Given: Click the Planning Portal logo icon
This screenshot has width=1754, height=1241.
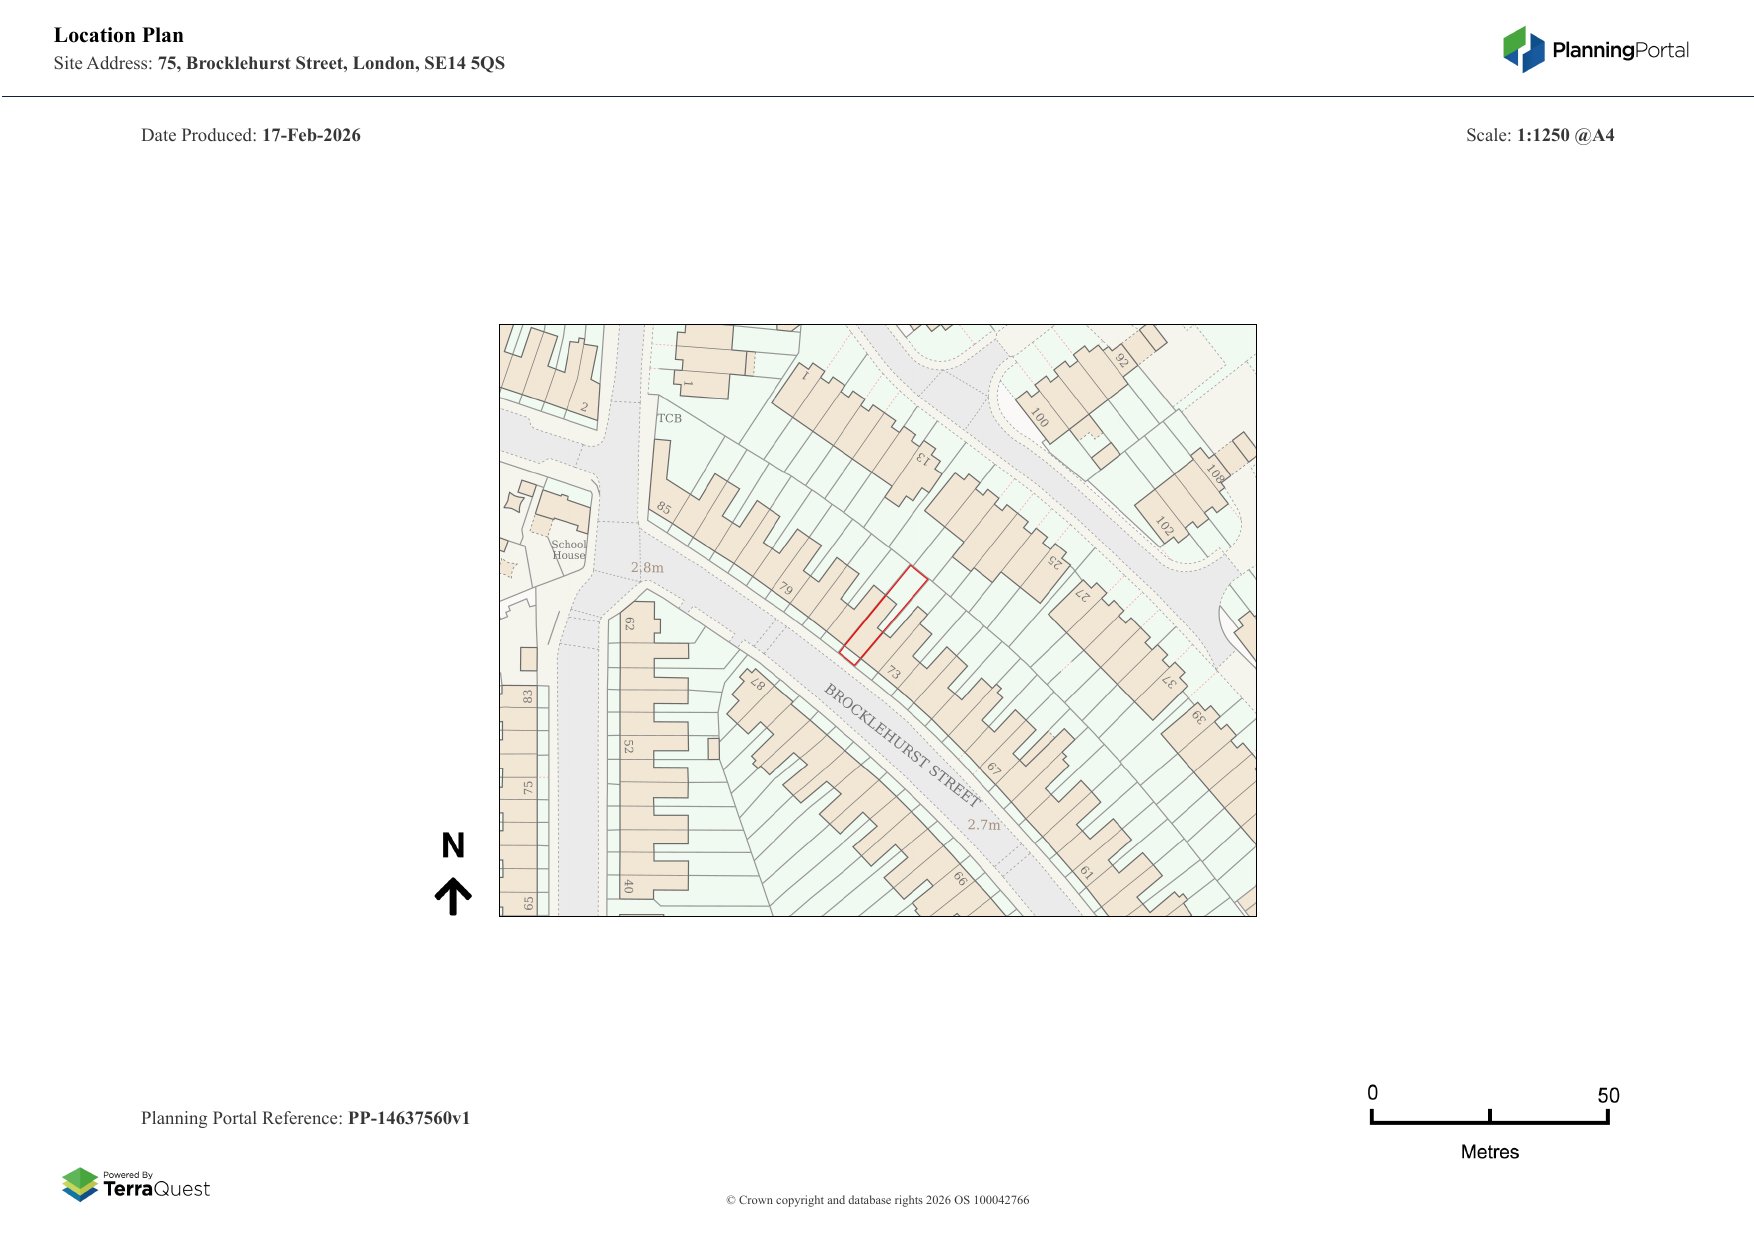Looking at the screenshot, I should (x=1523, y=50).
